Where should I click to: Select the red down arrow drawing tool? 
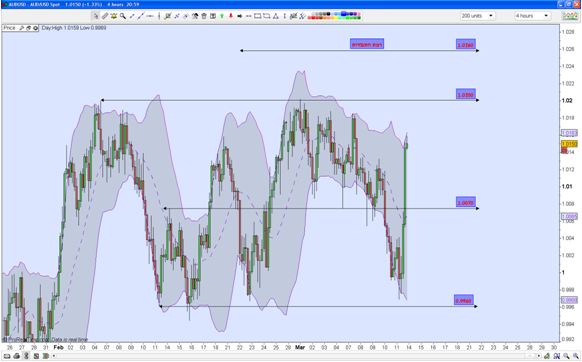point(230,16)
